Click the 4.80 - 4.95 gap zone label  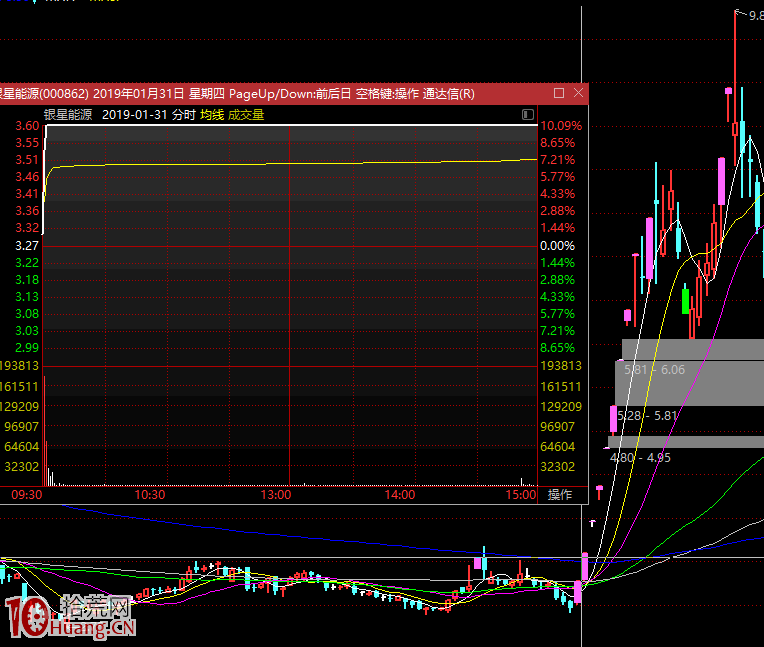(640, 458)
